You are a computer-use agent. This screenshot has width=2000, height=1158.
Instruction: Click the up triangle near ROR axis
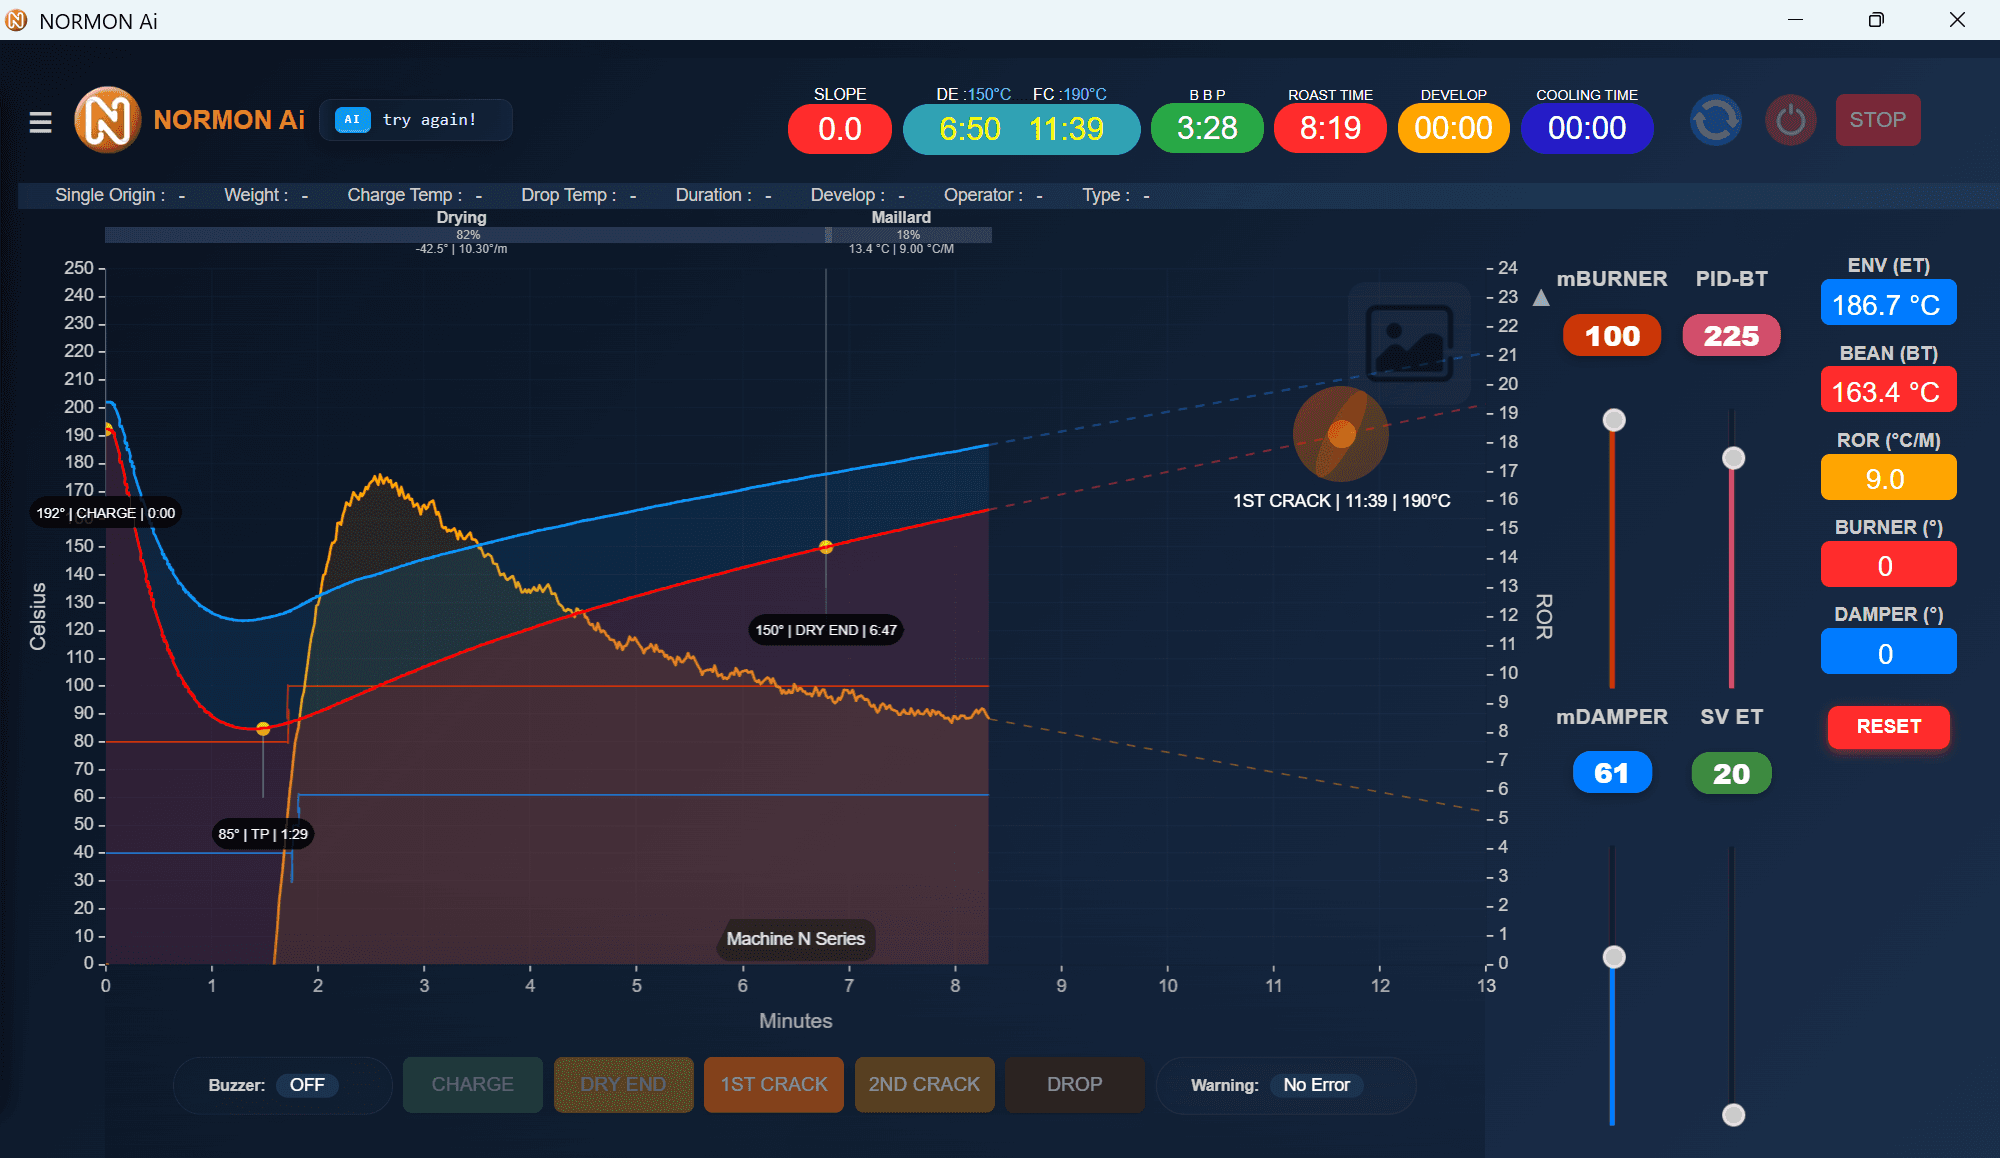pos(1541,298)
